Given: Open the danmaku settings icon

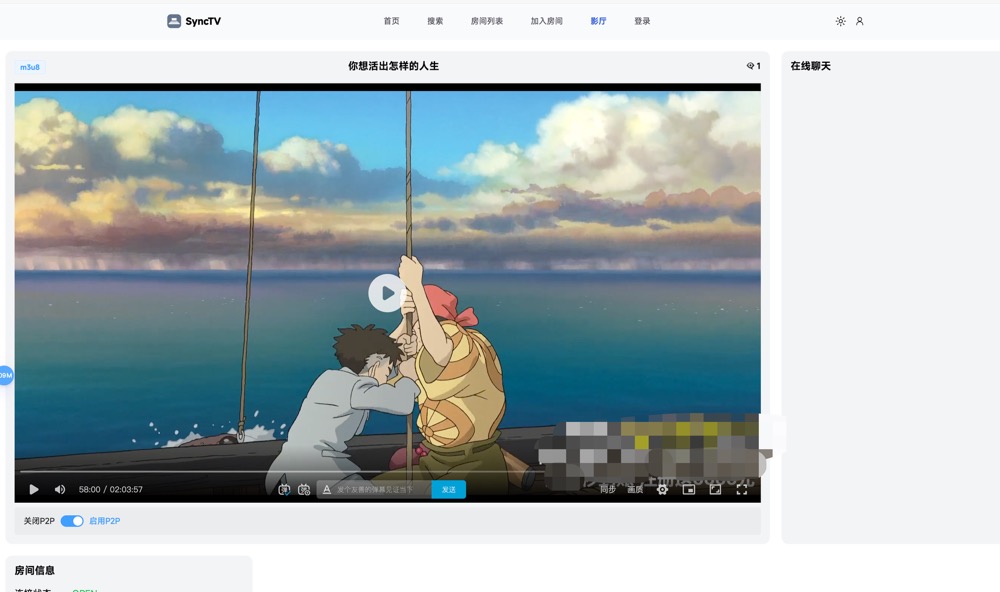Looking at the screenshot, I should [x=304, y=490].
